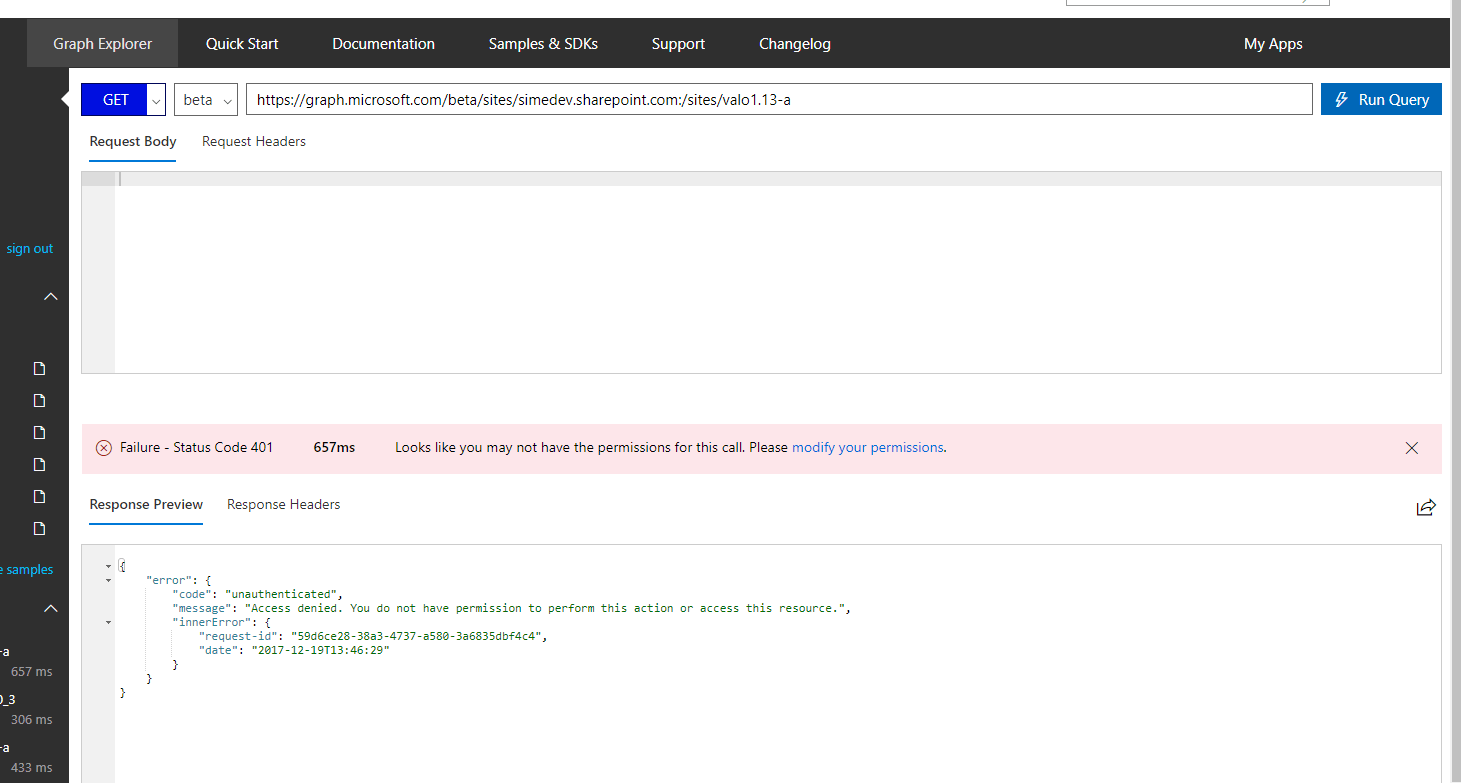
Task: Open the GET method dropdown
Action: (x=156, y=100)
